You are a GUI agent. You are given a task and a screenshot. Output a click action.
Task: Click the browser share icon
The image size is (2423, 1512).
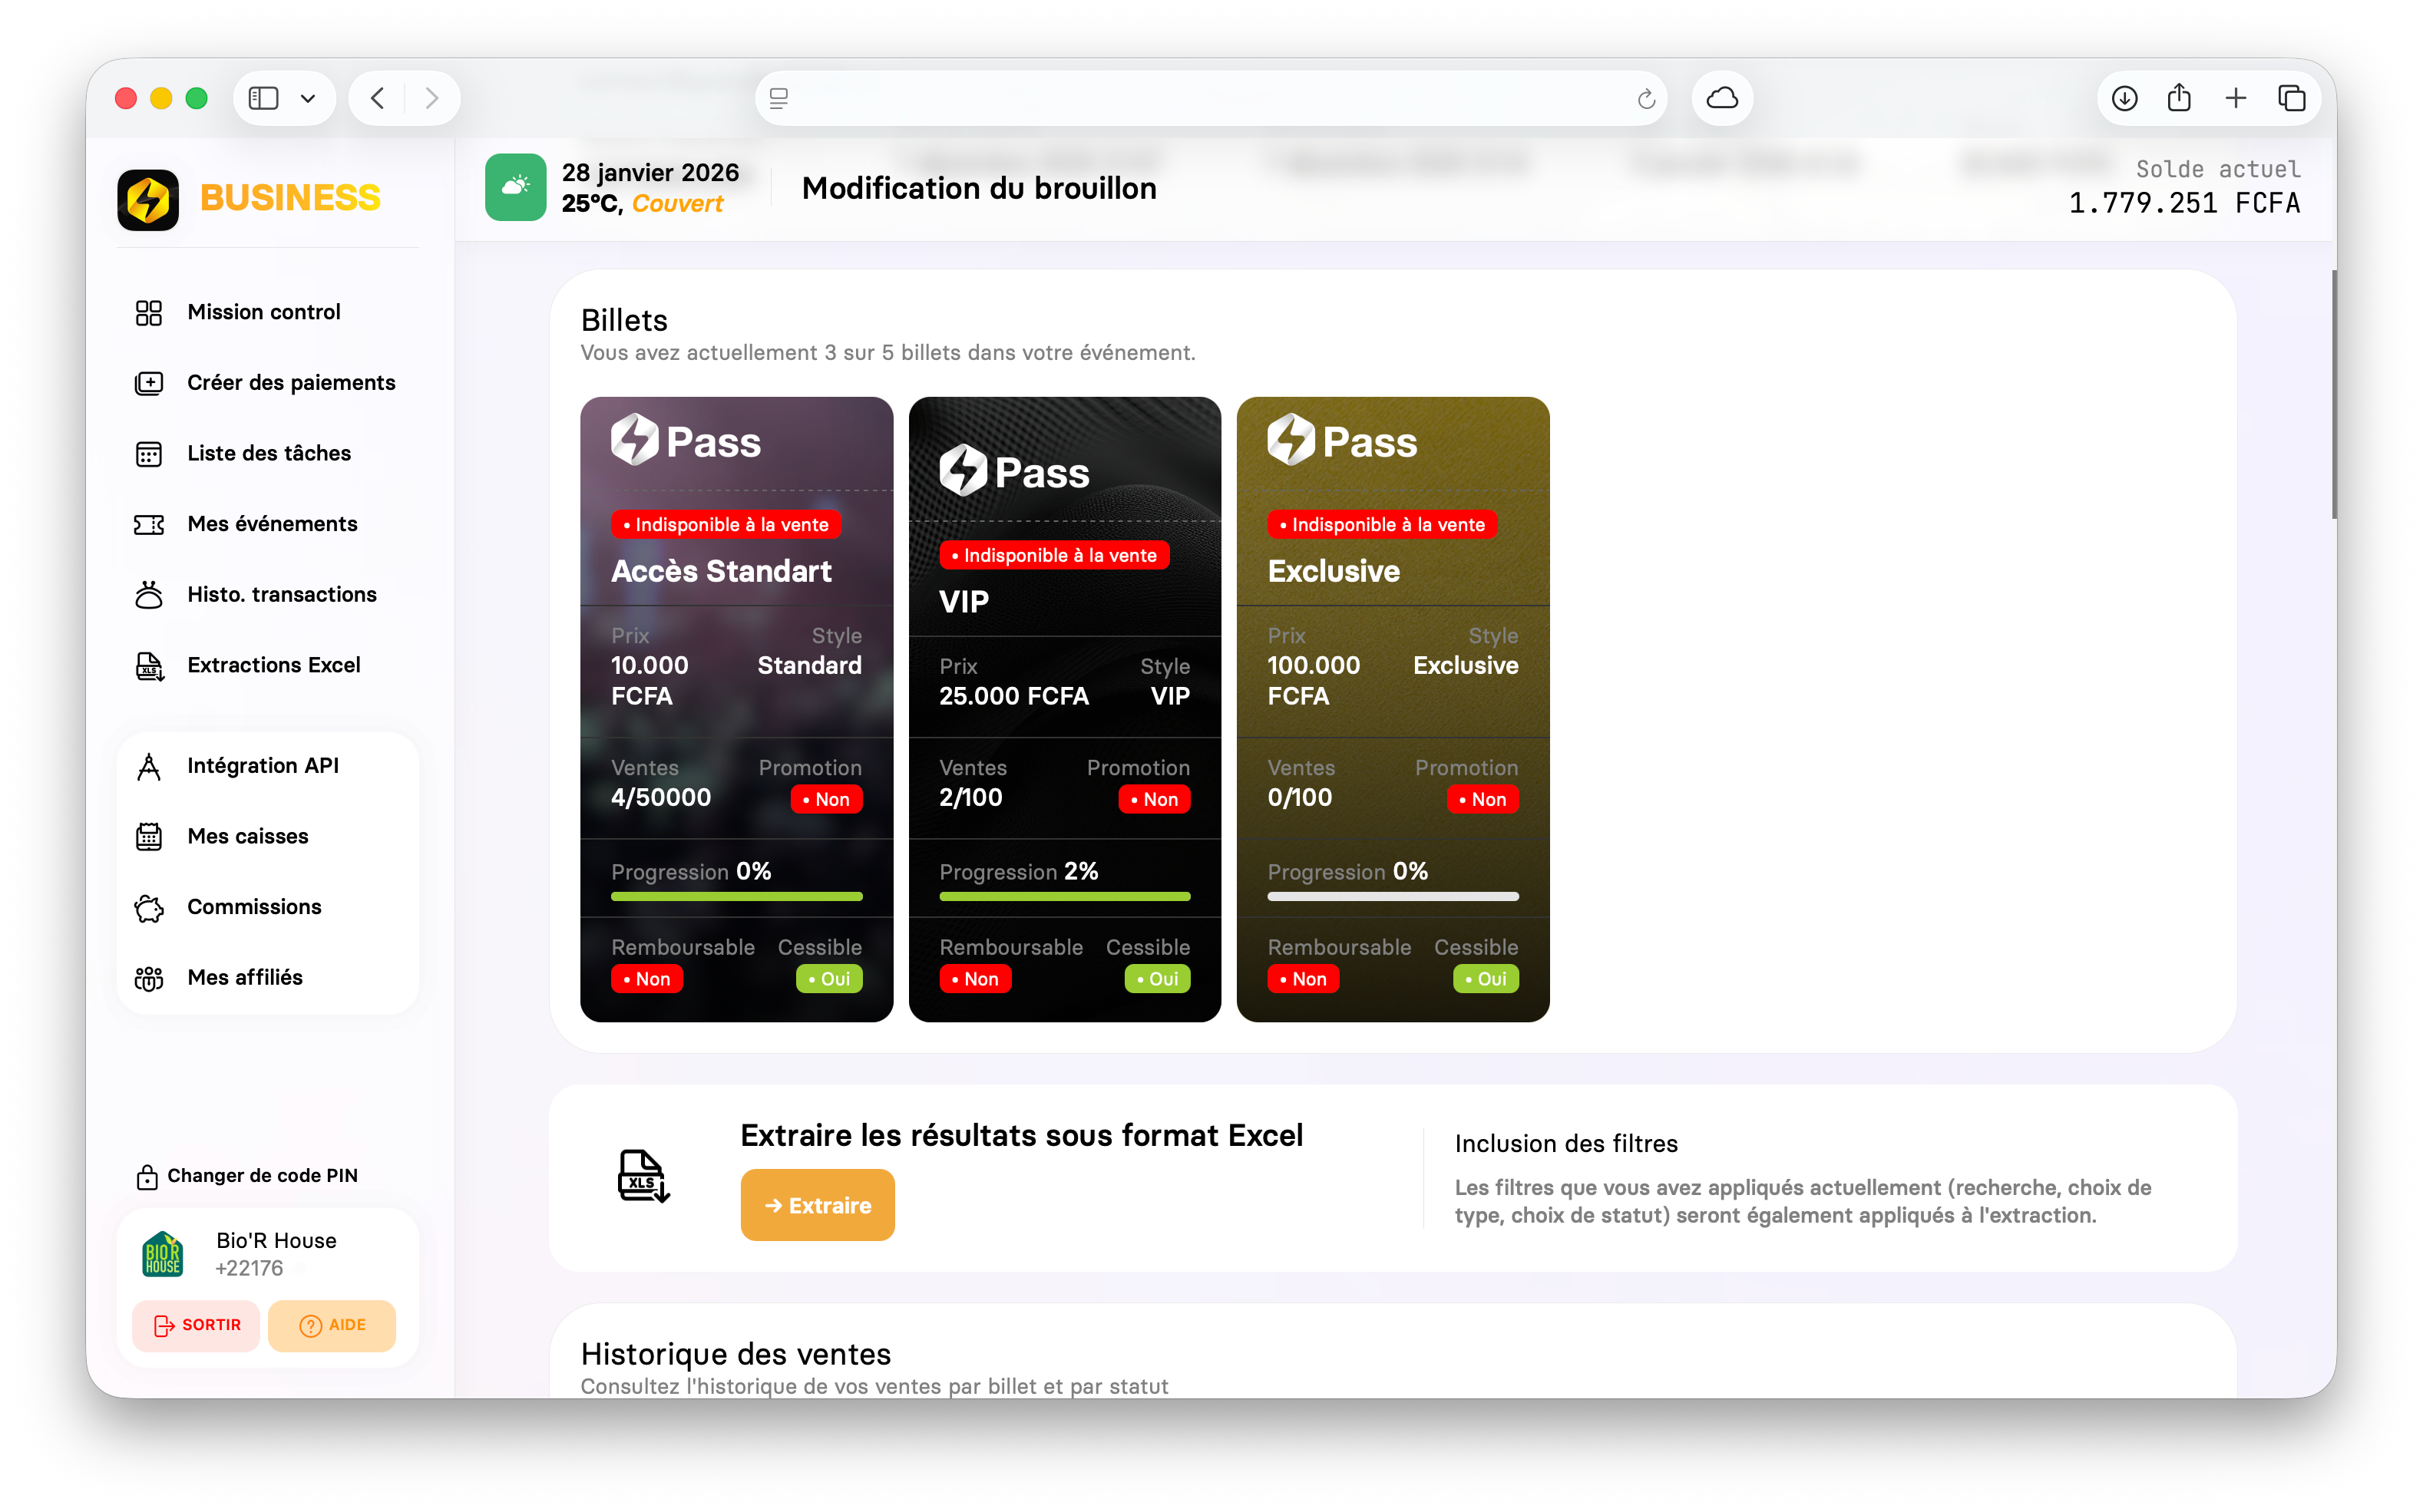click(x=2179, y=98)
